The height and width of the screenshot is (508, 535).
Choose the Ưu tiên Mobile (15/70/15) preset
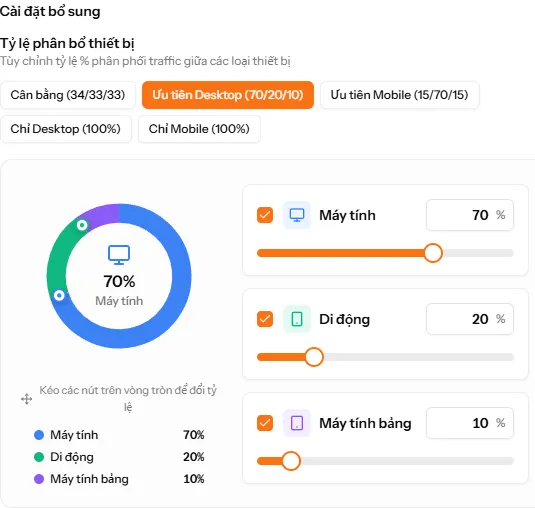400,95
